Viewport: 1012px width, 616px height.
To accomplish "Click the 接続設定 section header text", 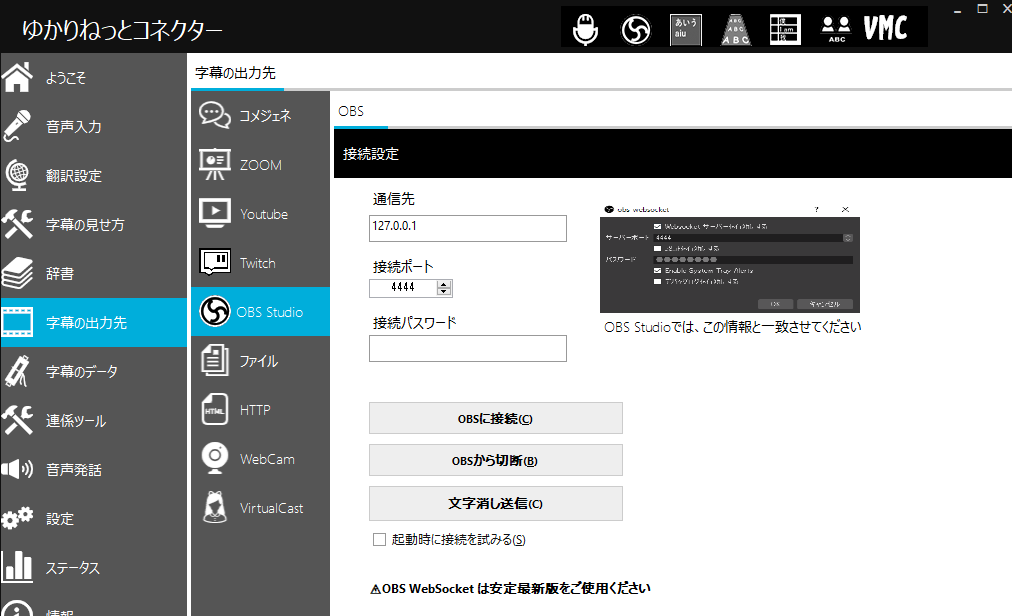I will (371, 154).
